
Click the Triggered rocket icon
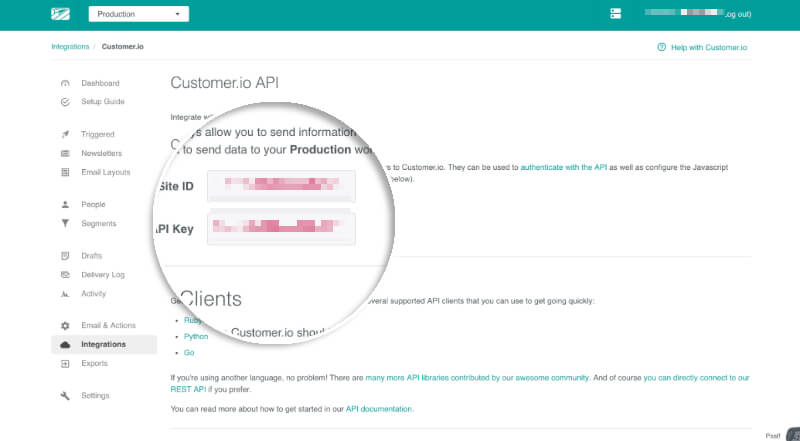65,135
